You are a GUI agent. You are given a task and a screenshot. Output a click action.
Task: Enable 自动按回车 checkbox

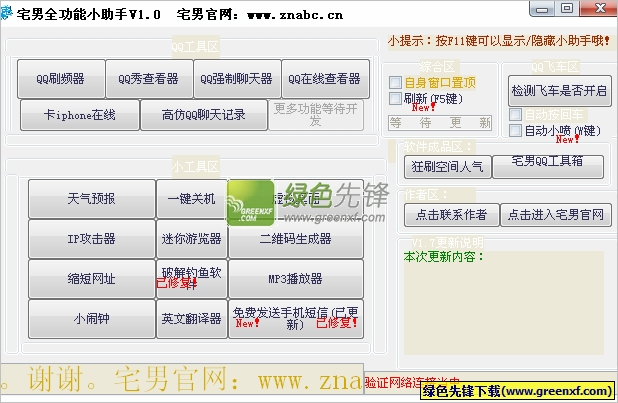(x=515, y=114)
